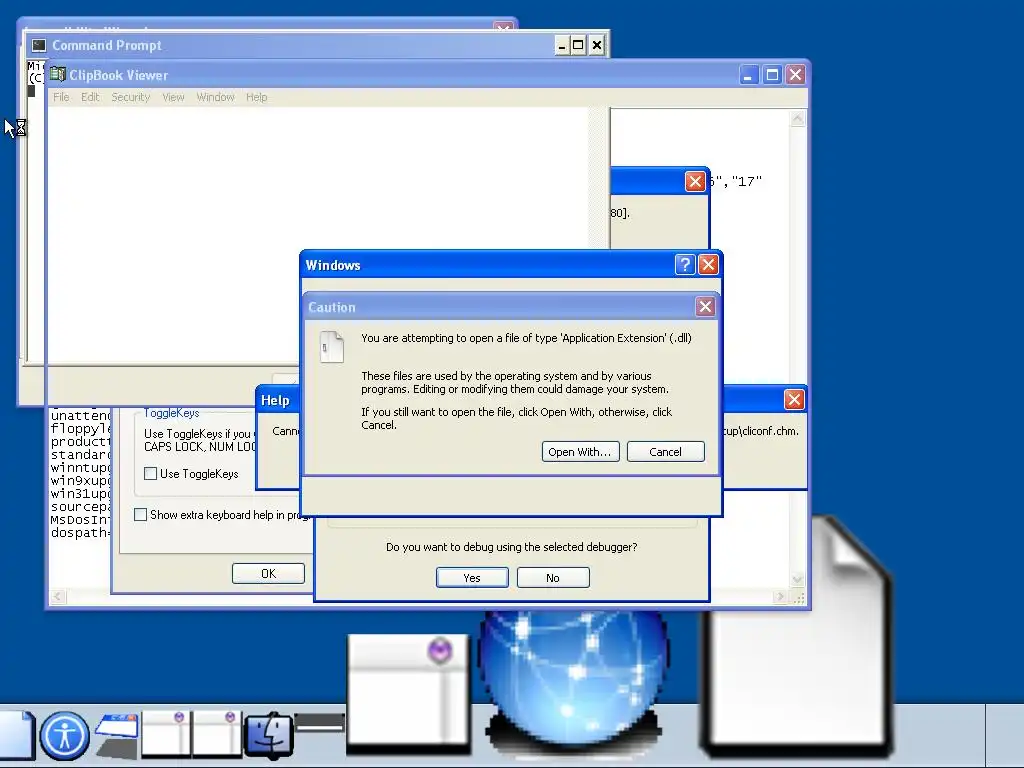Enable the Use ToggleKeys checkbox
Viewport: 1024px width, 768px height.
pyautogui.click(x=150, y=473)
